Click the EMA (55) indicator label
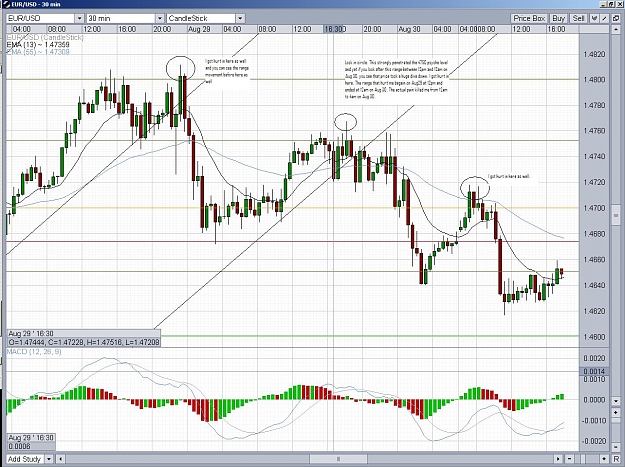This screenshot has height=467, width=625. (x=38, y=52)
